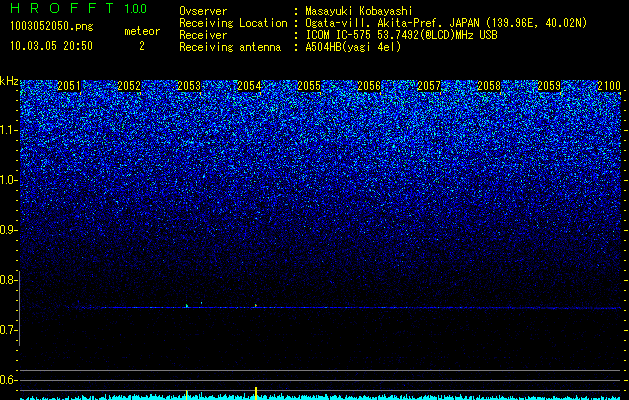Click the 2053 time marker
629x400 pixels.
189,86
